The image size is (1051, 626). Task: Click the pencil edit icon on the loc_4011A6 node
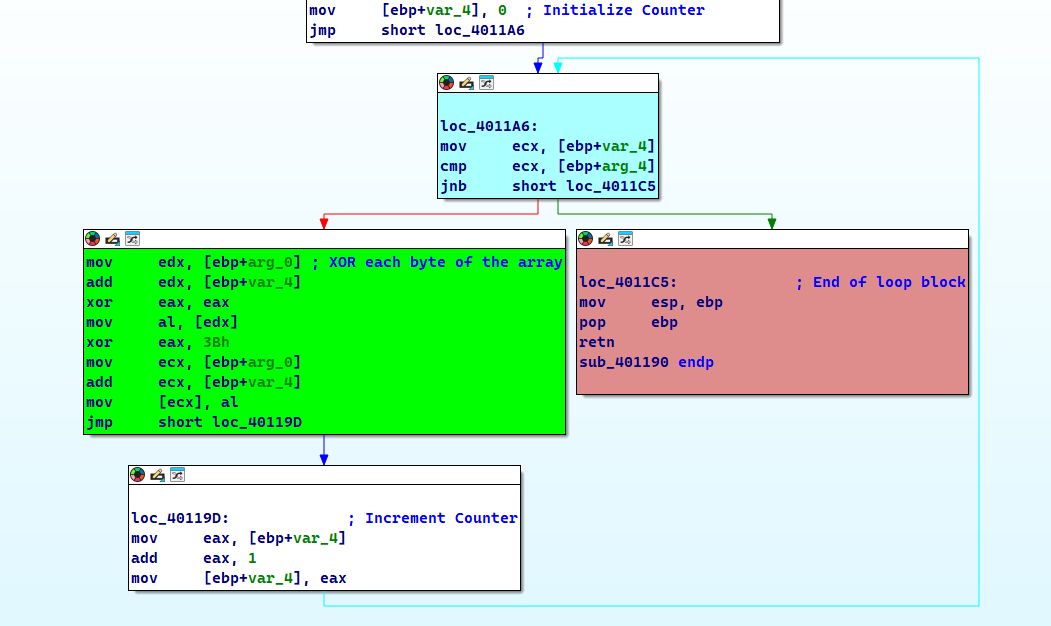tap(466, 83)
